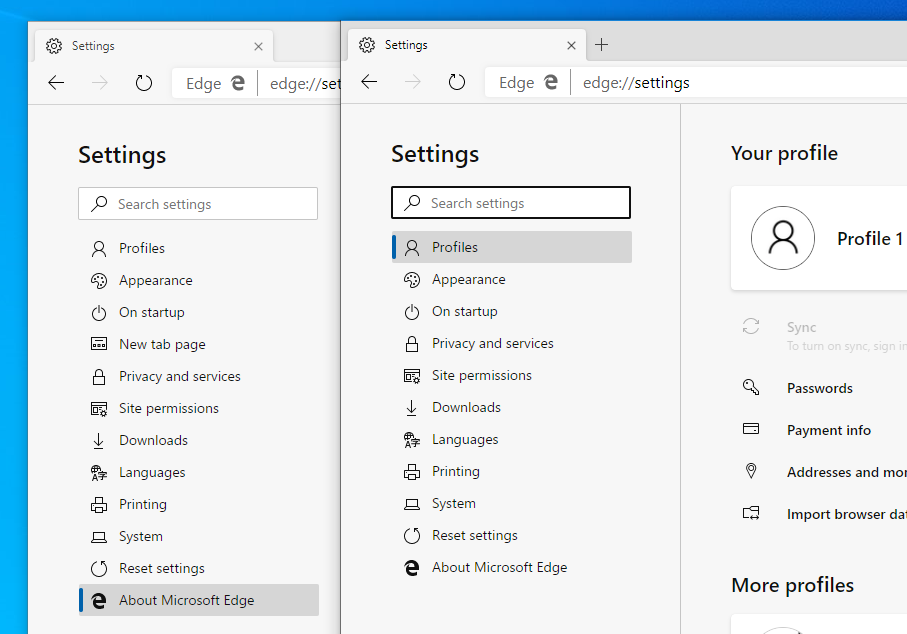
Task: Close the Settings tab in the right window
Action: pyautogui.click(x=572, y=45)
